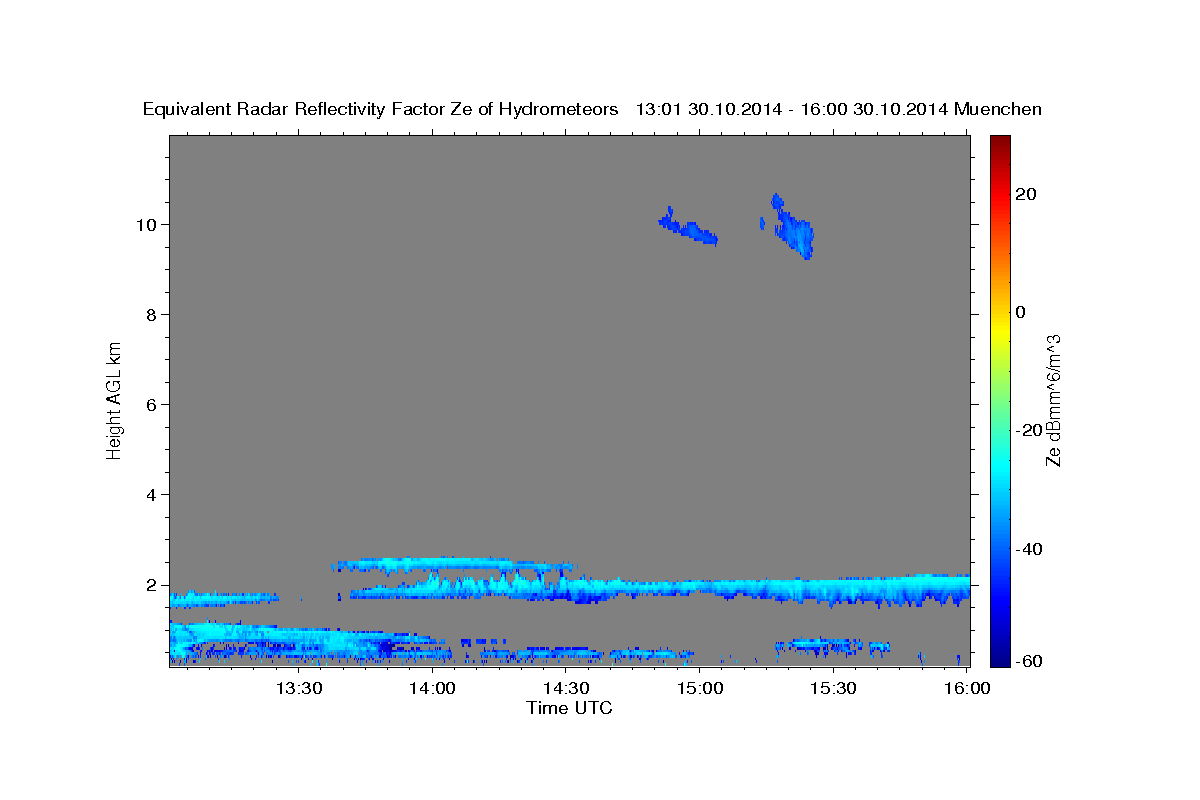
Task: Click the colorbar value -40
Action: [x=1028, y=549]
